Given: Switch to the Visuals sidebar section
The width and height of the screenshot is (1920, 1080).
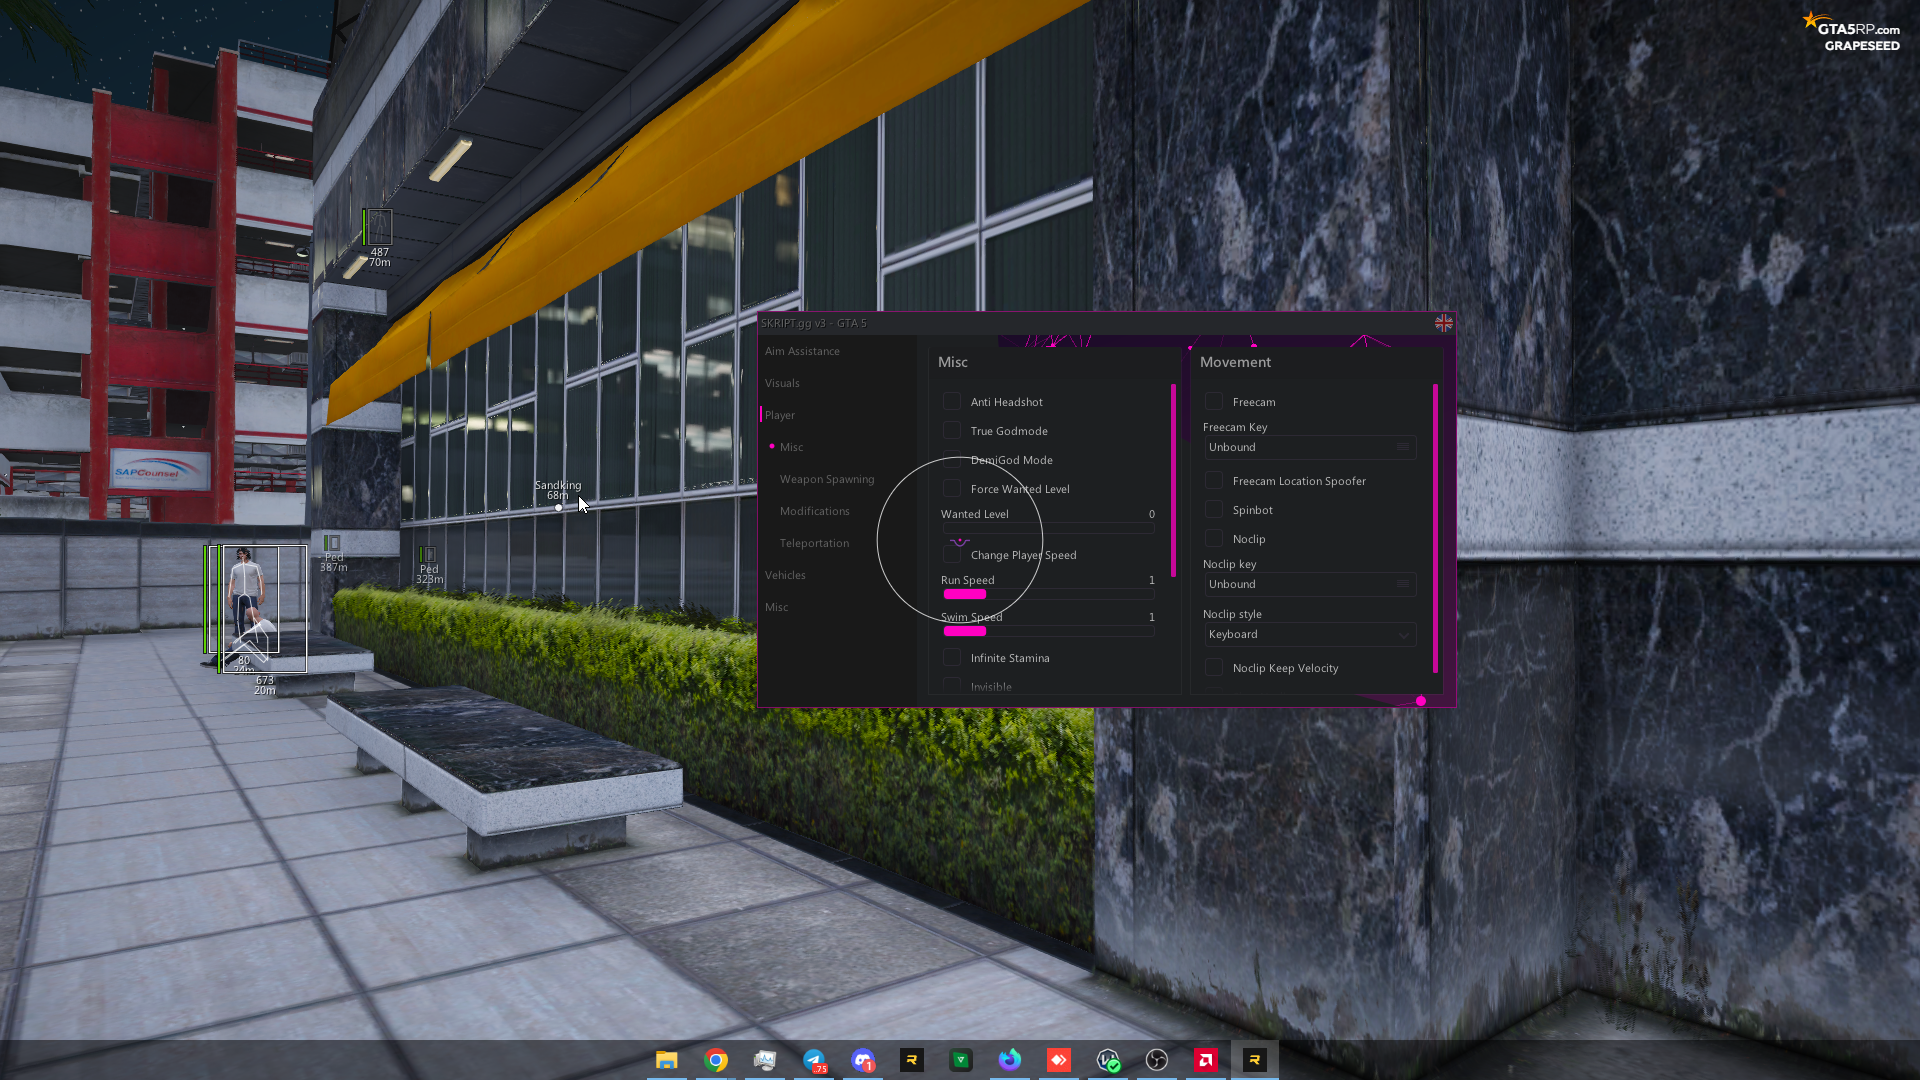Looking at the screenshot, I should coord(782,384).
